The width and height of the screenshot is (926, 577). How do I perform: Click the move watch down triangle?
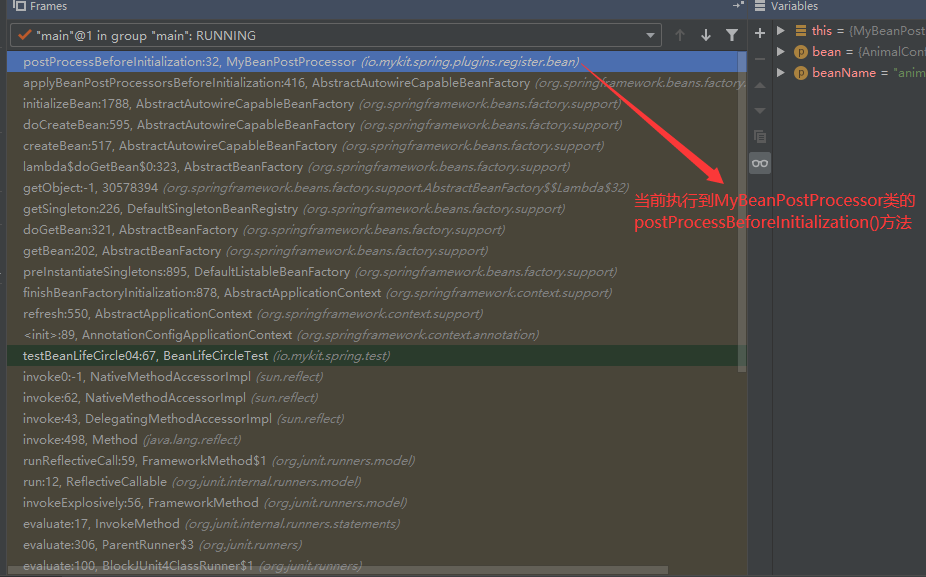tap(760, 110)
